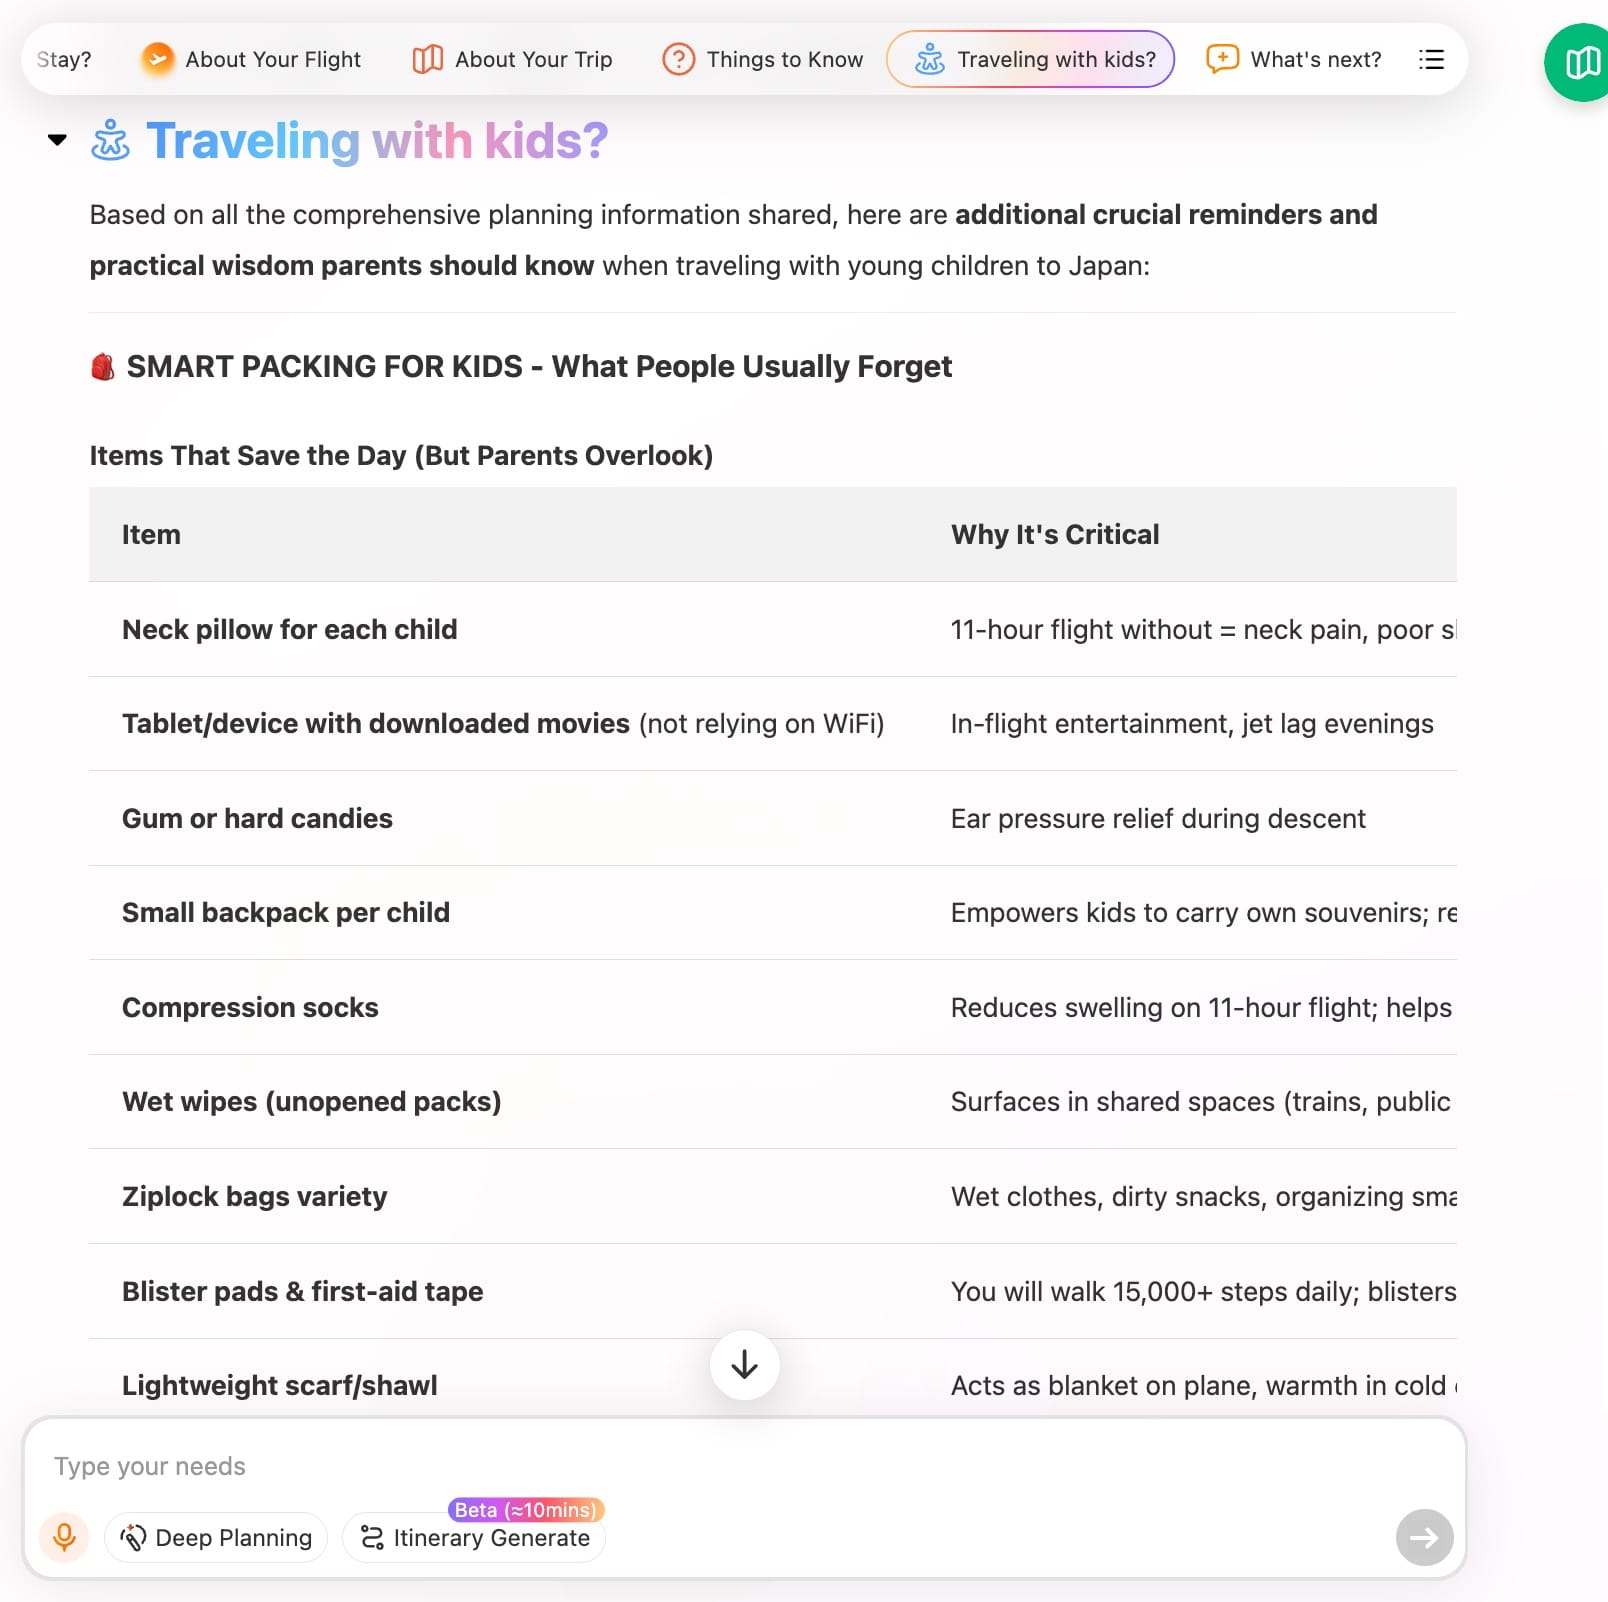Screen dimensions: 1608x1602
Task: Toggle Itinerary Generate mode
Action: (474, 1537)
